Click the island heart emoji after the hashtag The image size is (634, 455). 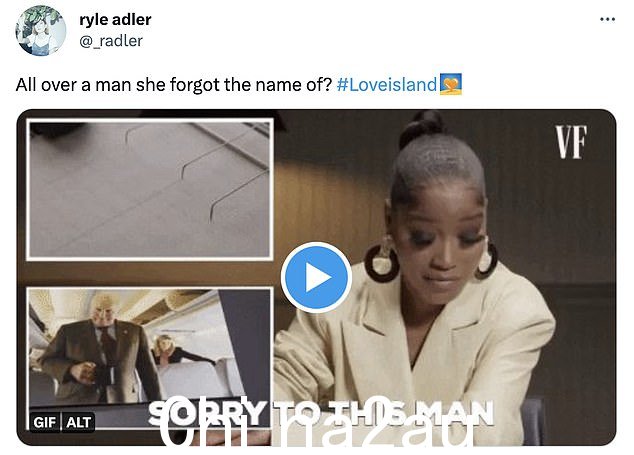pyautogui.click(x=450, y=84)
